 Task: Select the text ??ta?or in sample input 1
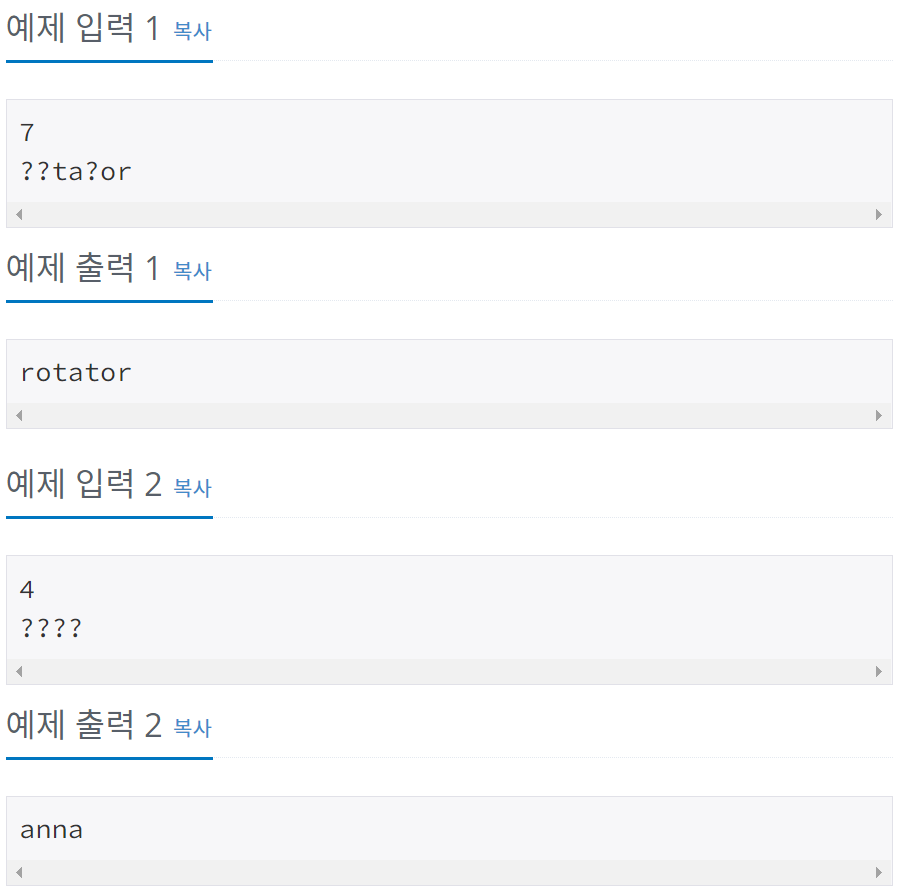(74, 170)
